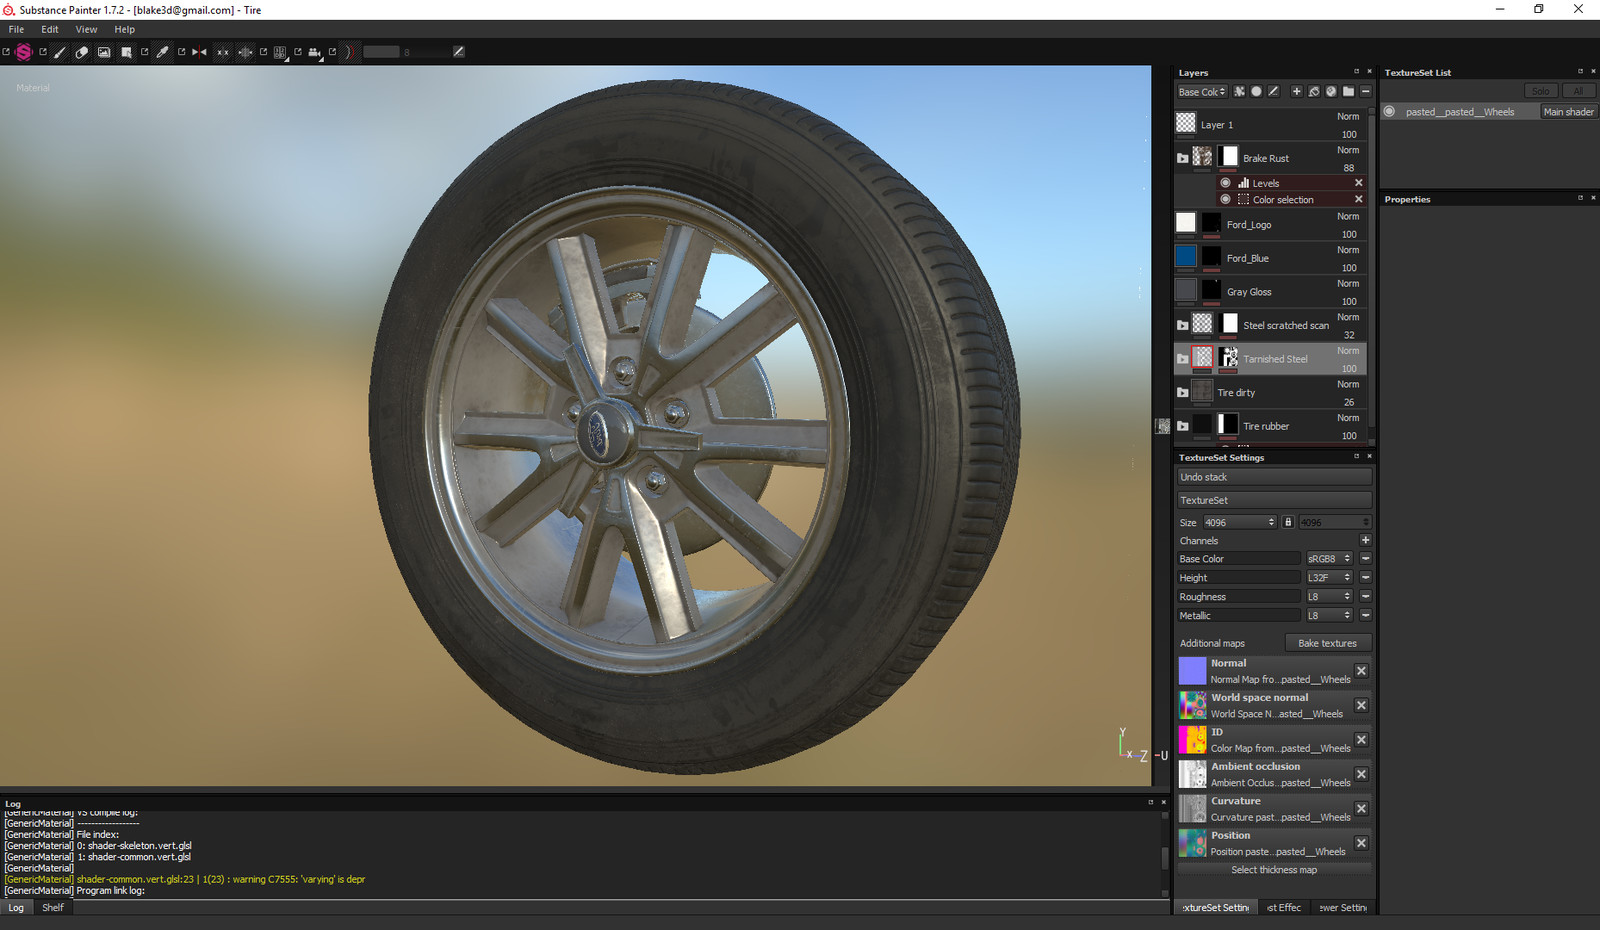Click the Gray Gloss layer gray swatch
This screenshot has width=1600, height=930.
[1186, 290]
